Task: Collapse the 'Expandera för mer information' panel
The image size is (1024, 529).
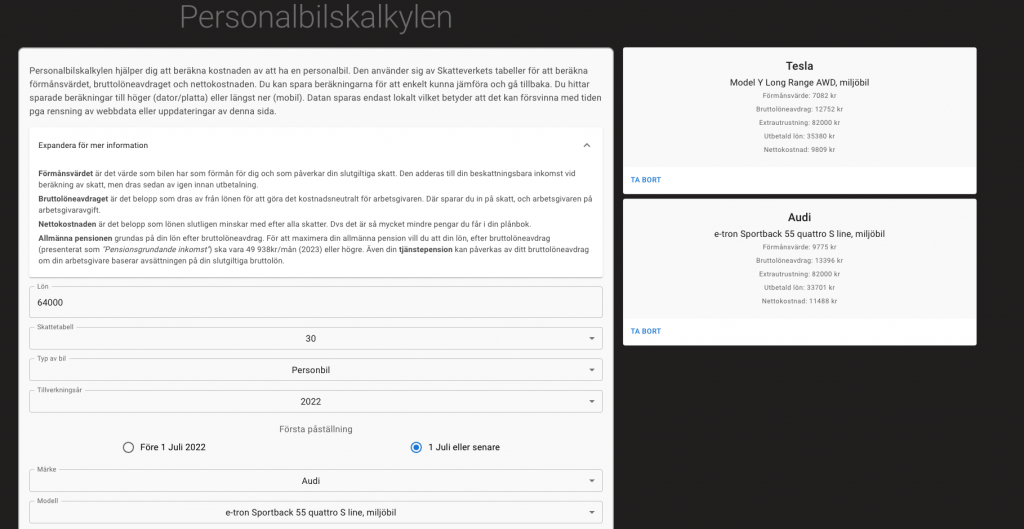Action: (x=315, y=145)
